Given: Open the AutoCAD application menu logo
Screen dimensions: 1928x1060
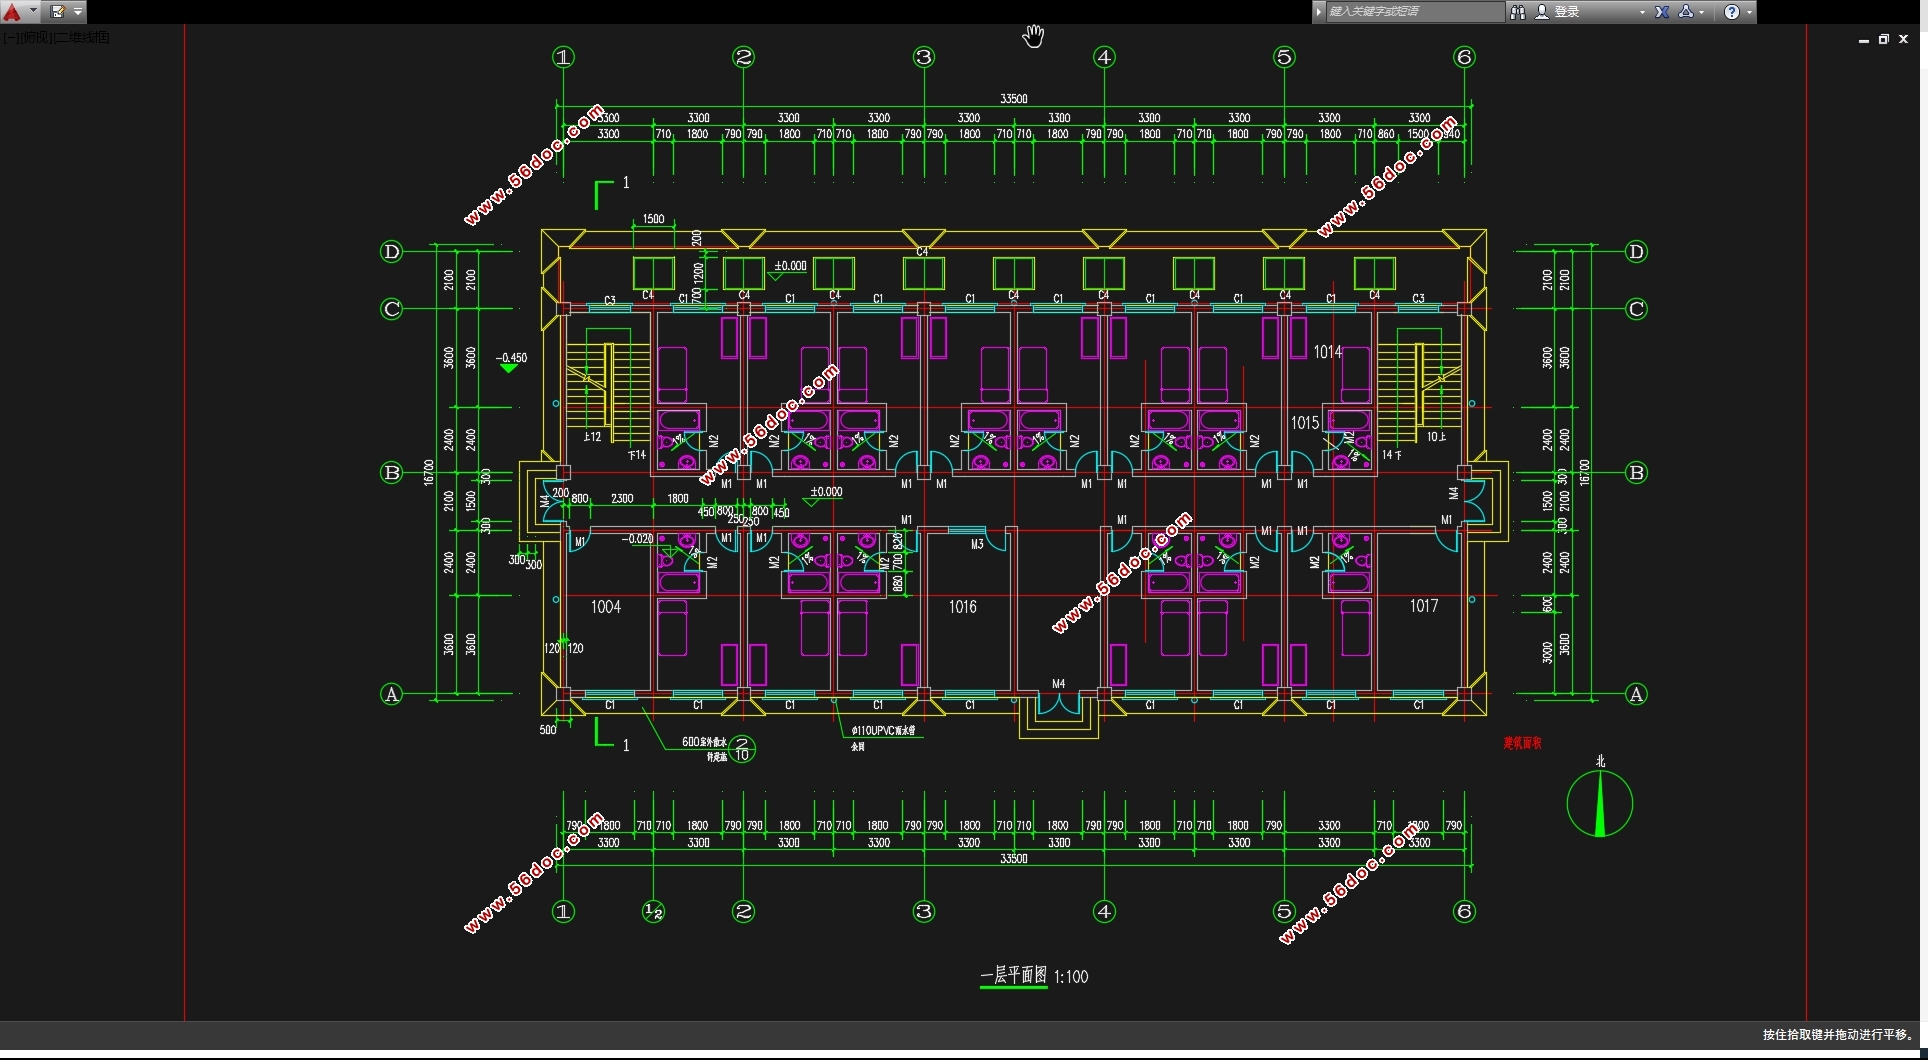Looking at the screenshot, I should pyautogui.click(x=12, y=12).
